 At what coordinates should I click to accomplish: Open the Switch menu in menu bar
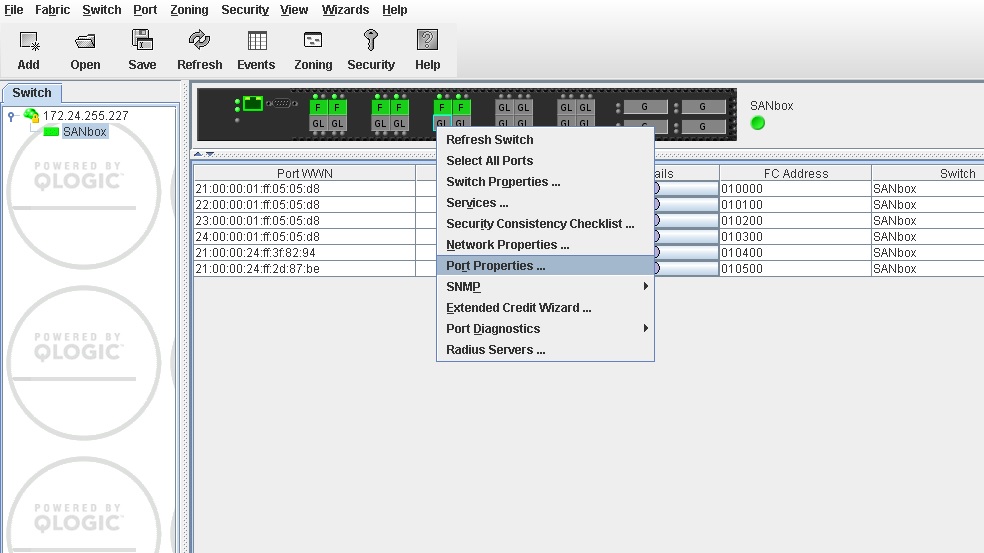pyautogui.click(x=102, y=10)
